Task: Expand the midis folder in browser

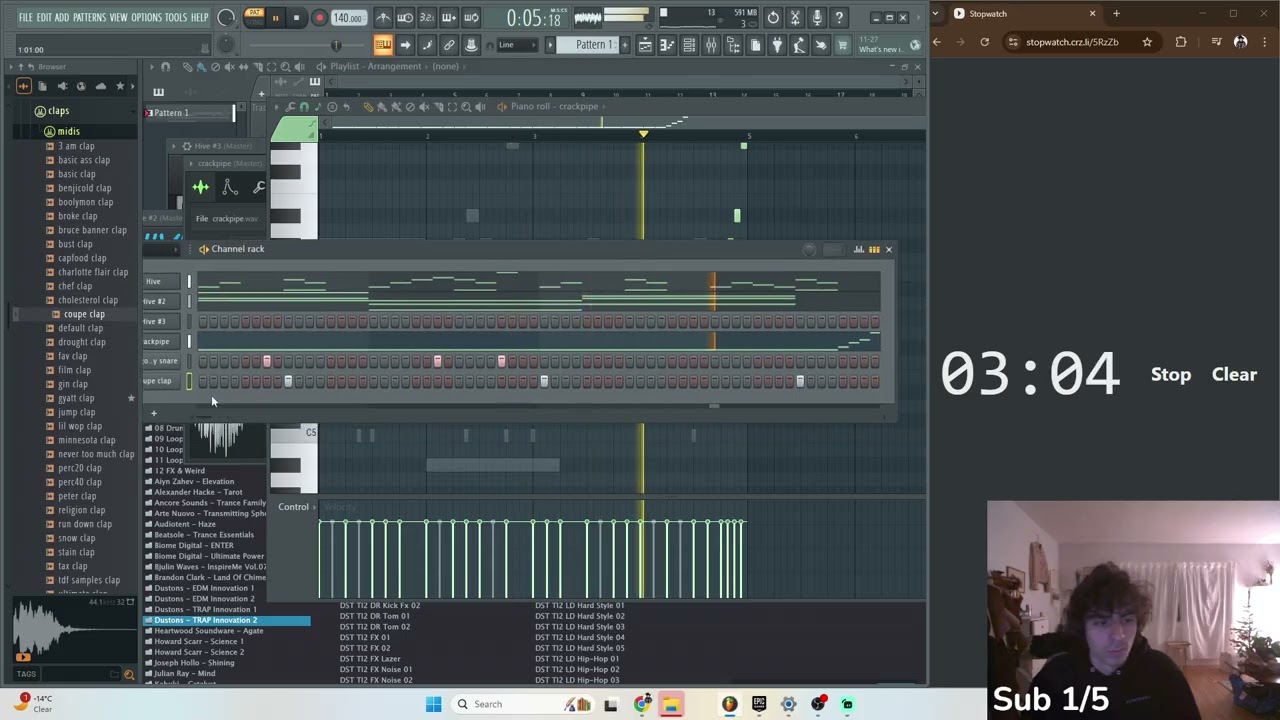Action: tap(68, 131)
